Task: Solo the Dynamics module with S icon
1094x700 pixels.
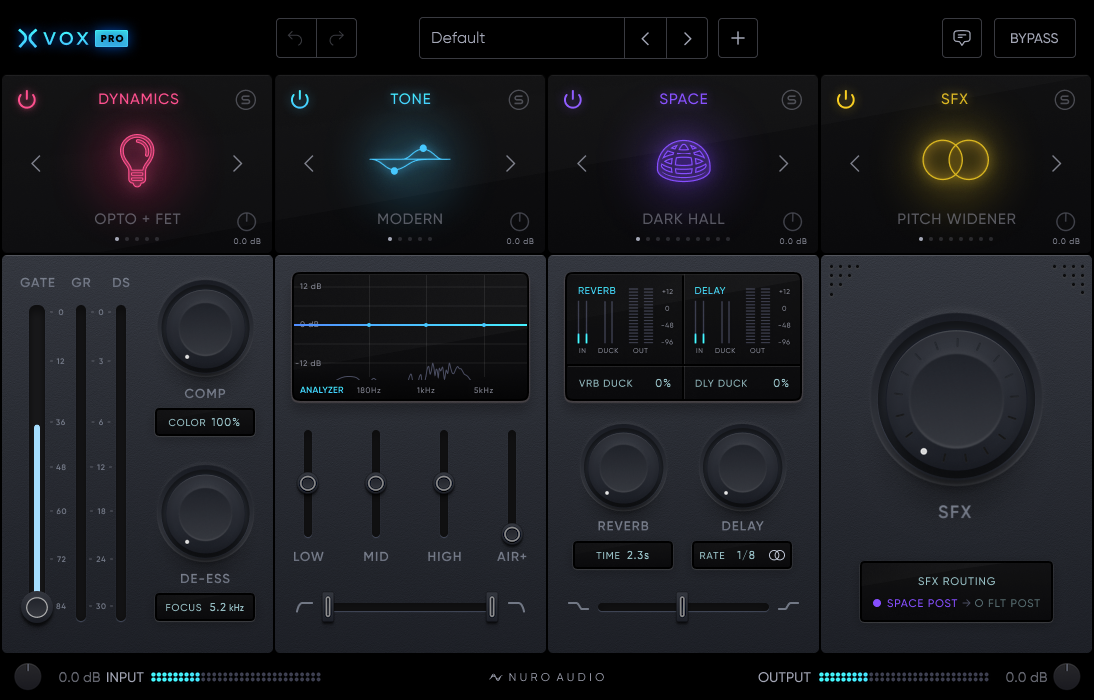Action: pos(246,99)
